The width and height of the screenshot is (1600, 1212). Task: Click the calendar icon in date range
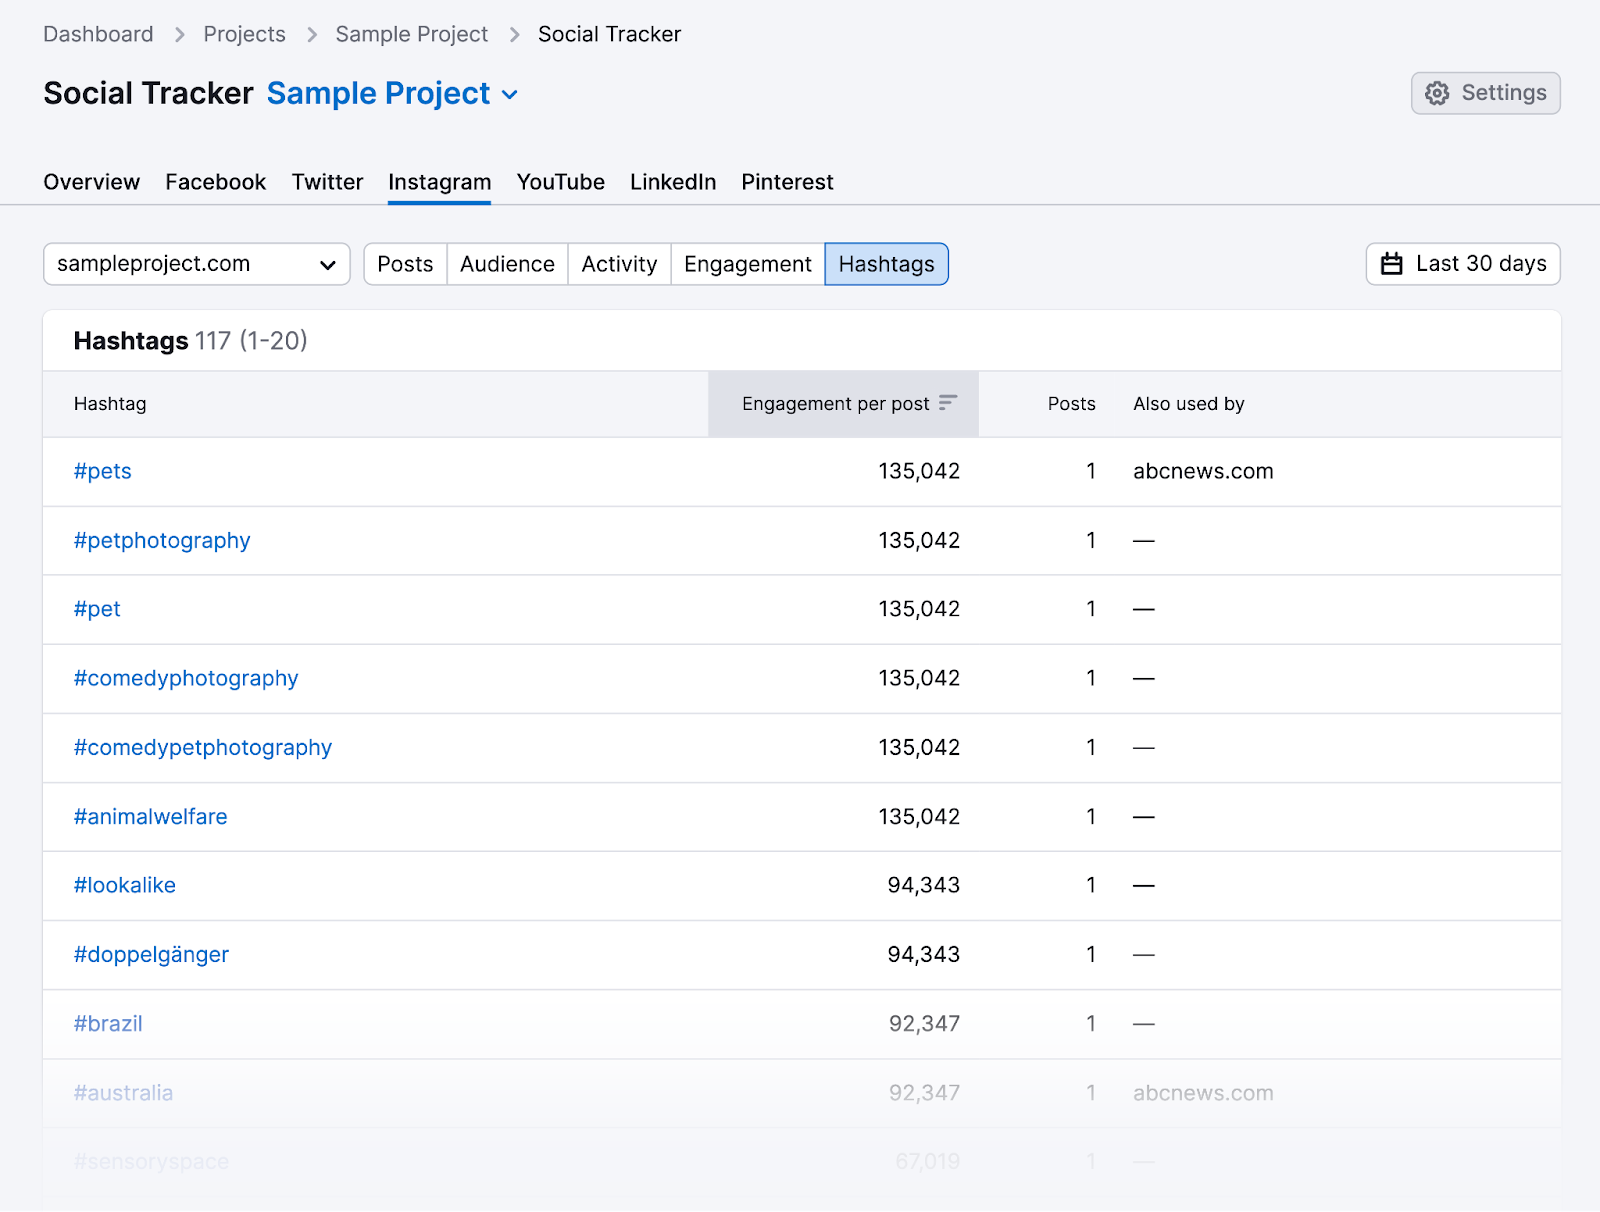click(x=1392, y=264)
